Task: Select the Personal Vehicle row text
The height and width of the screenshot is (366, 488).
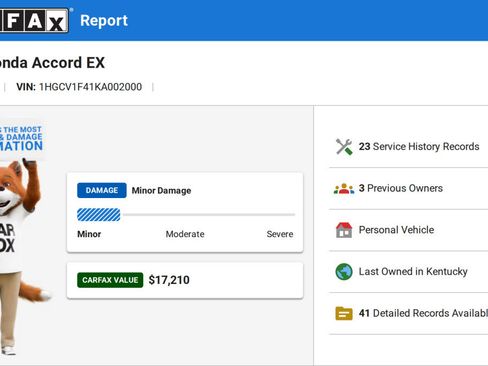Action: pyautogui.click(x=396, y=230)
